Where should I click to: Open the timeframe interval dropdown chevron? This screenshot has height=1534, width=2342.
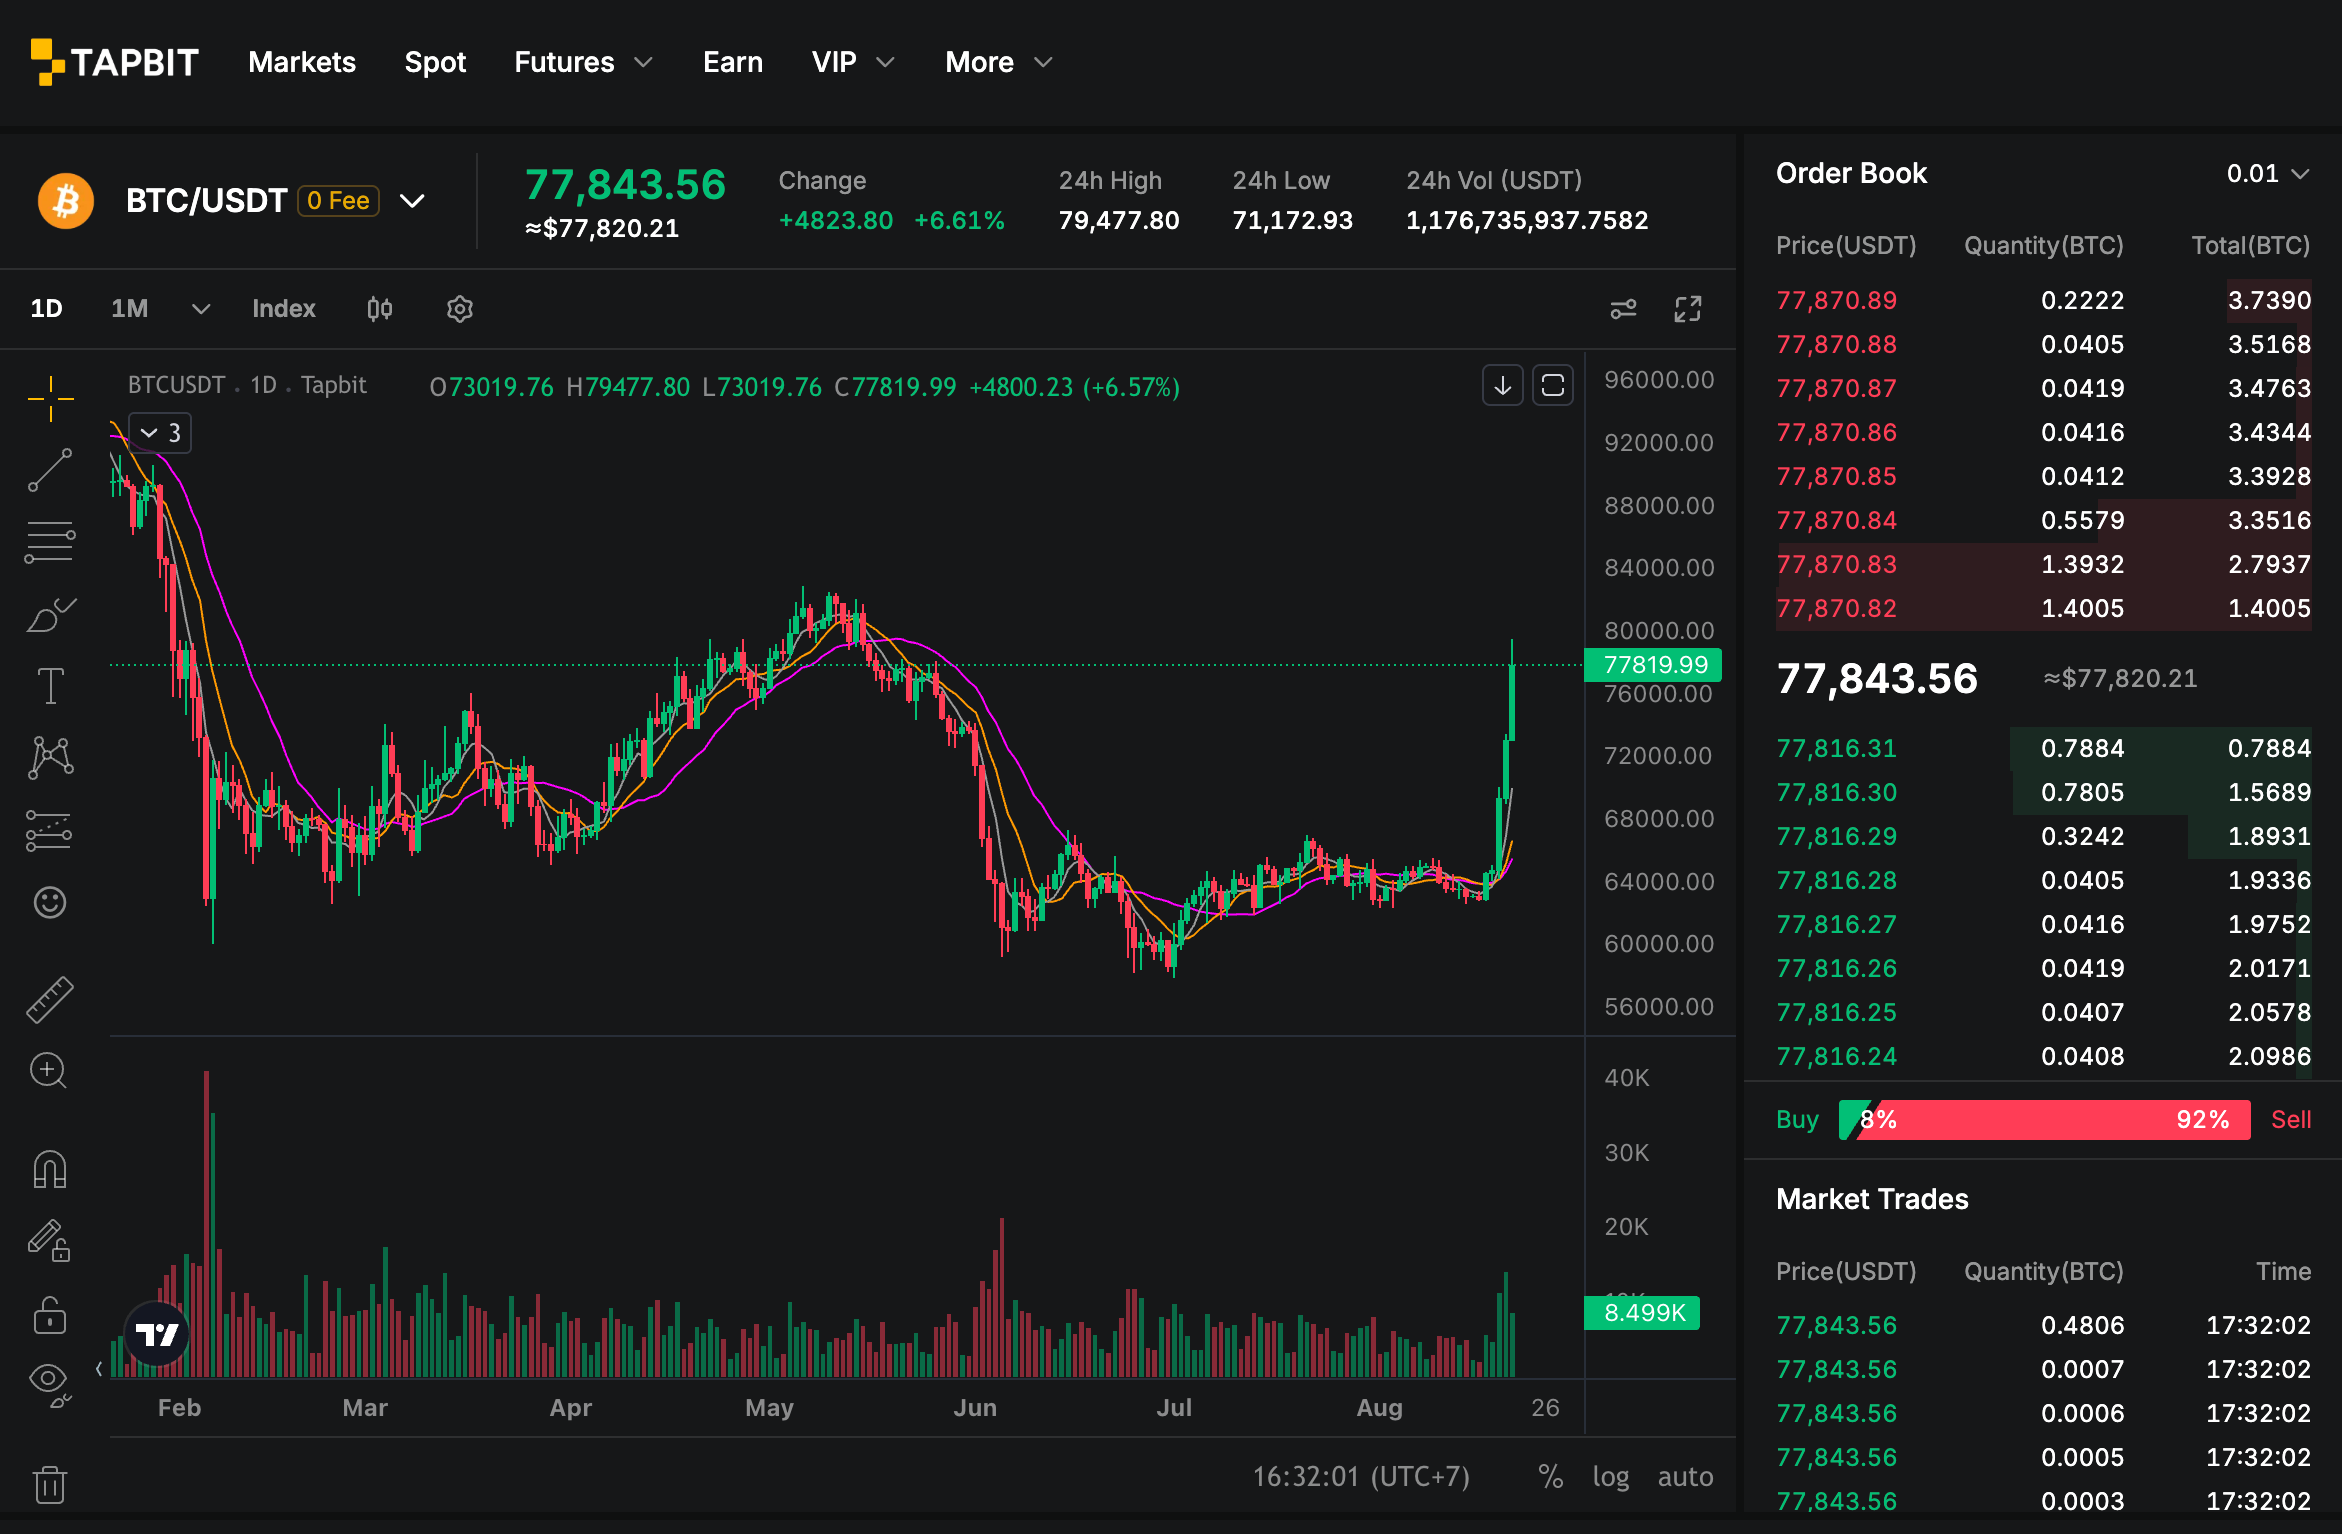coord(201,309)
